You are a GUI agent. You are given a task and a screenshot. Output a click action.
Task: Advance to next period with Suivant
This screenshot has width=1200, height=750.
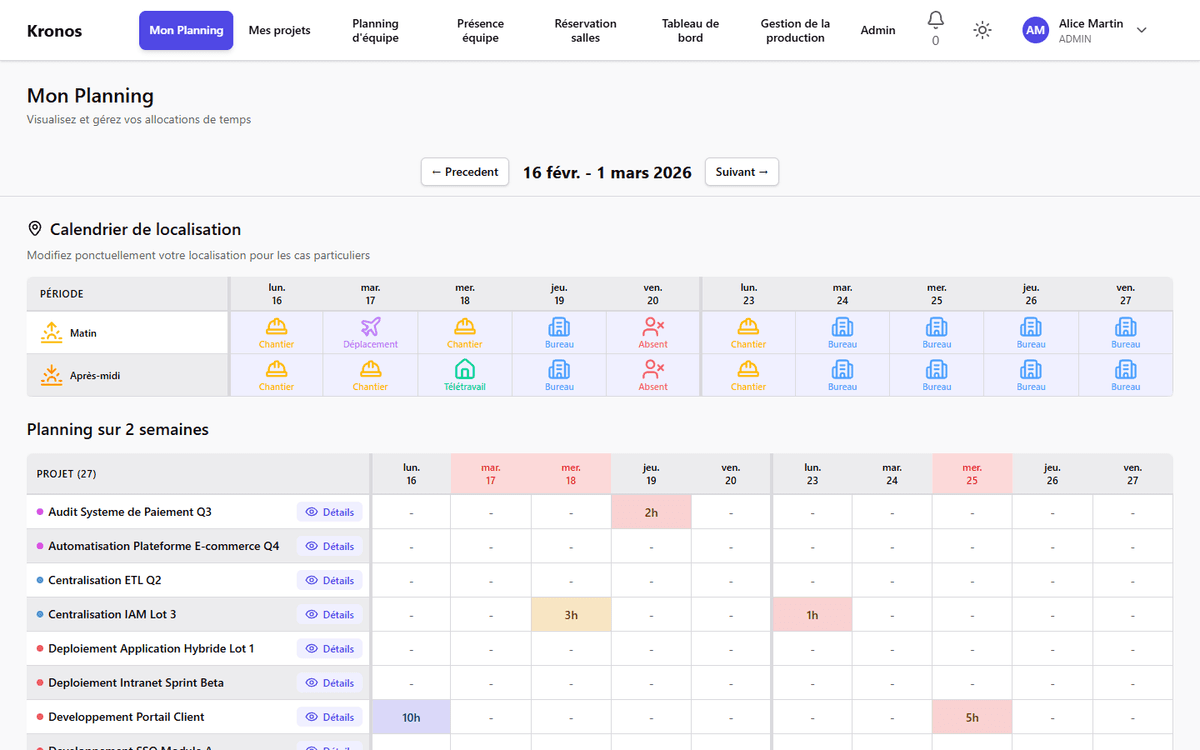pos(741,171)
